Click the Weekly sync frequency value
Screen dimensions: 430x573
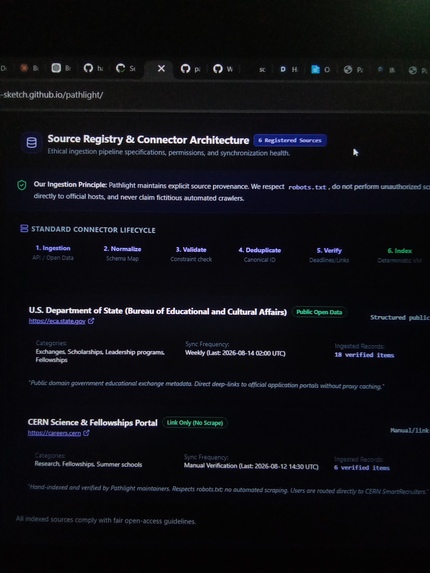coord(235,353)
